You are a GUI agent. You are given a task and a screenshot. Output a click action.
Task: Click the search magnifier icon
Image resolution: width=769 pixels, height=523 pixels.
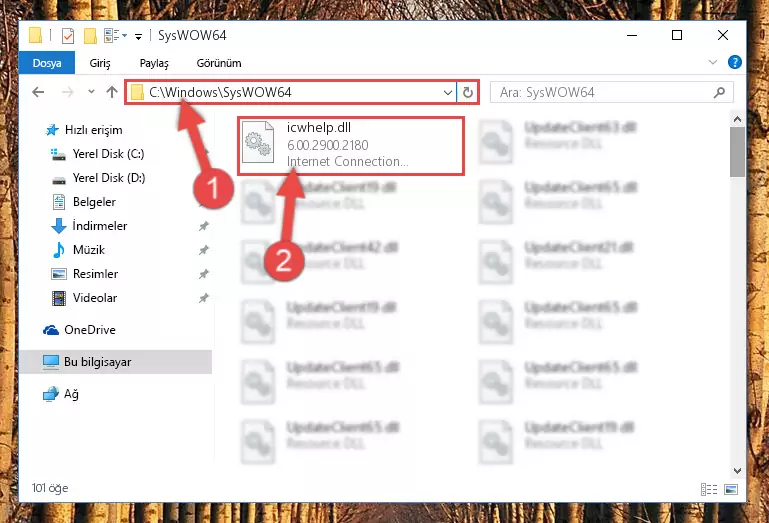pyautogui.click(x=719, y=92)
